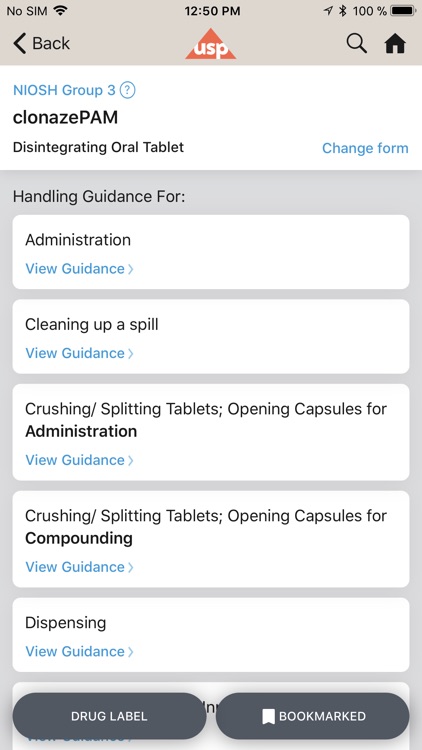Click the NIOSH Group 3 label
Image resolution: width=422 pixels, height=750 pixels.
tap(64, 90)
